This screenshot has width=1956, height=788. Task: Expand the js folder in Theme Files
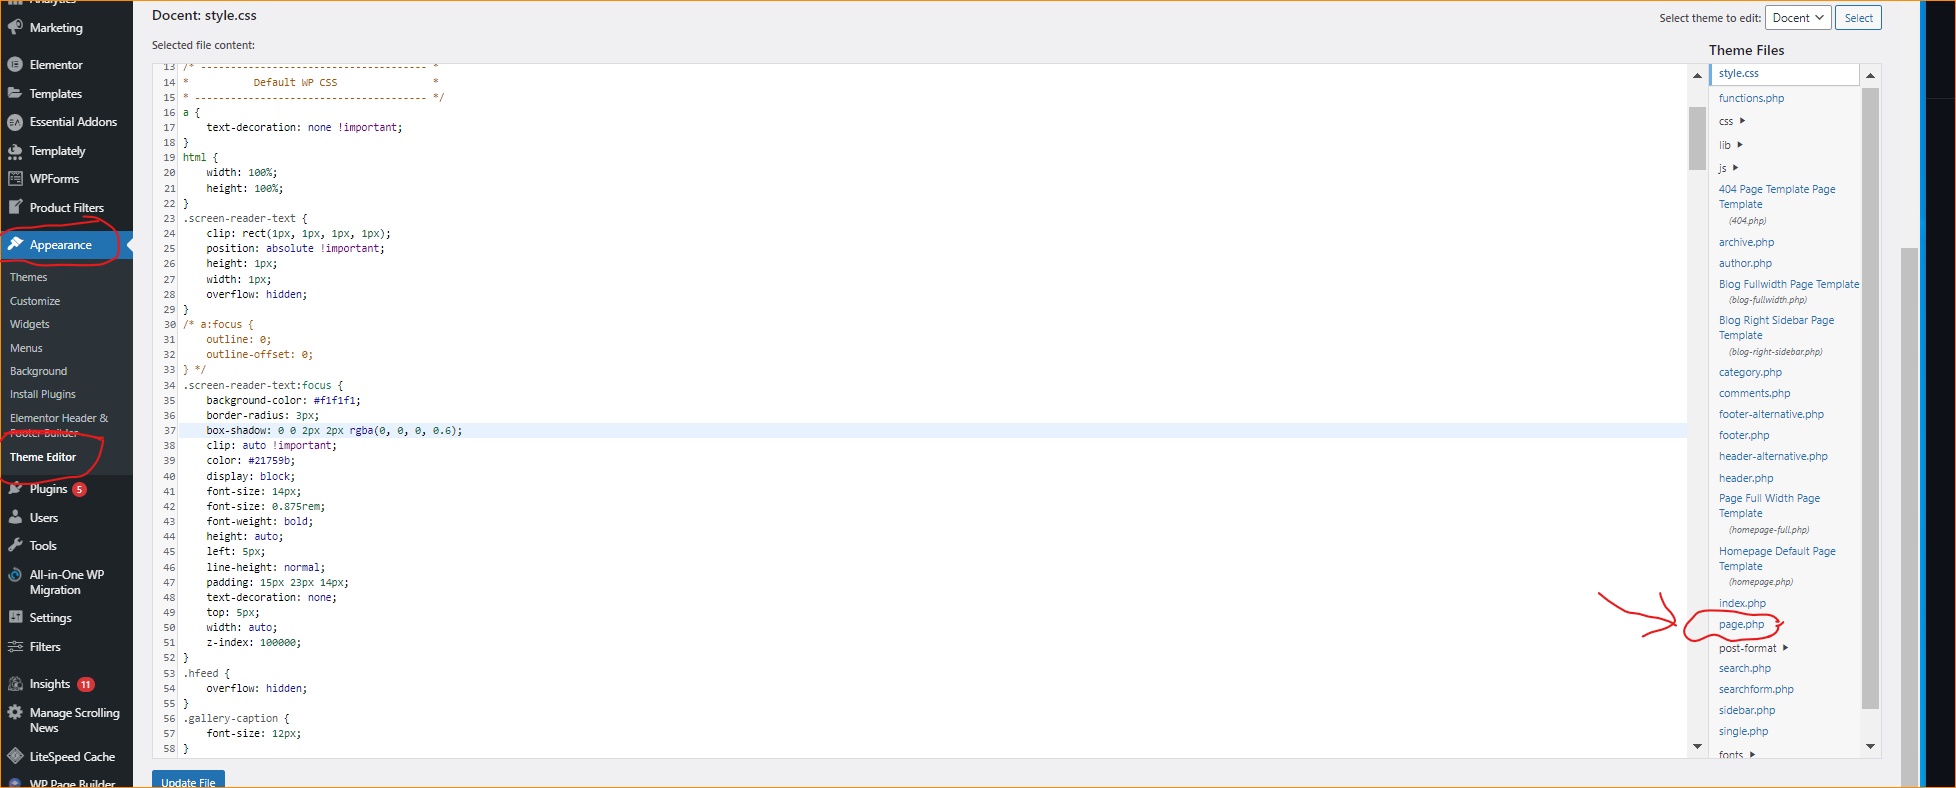click(1735, 168)
